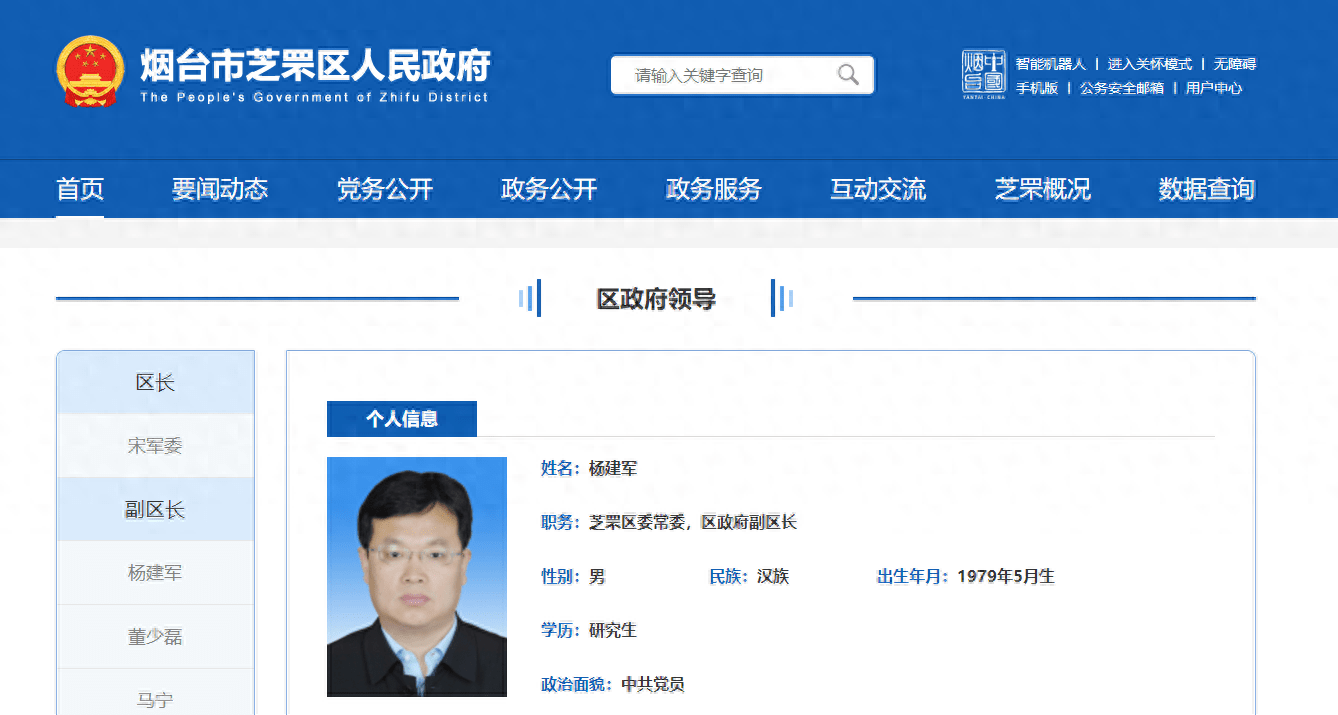Switch to 手机版 mobile version
The width and height of the screenshot is (1338, 715).
coord(1037,88)
